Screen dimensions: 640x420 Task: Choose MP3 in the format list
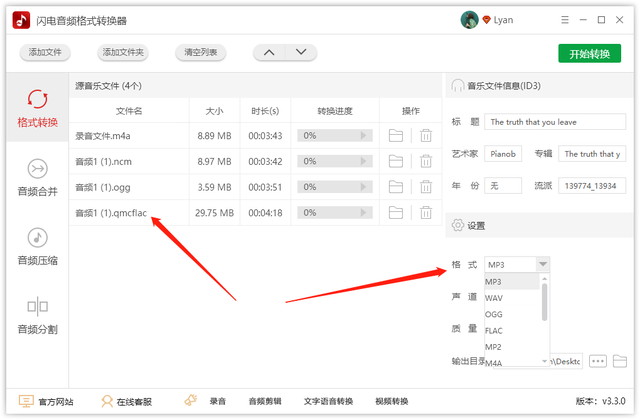point(512,282)
